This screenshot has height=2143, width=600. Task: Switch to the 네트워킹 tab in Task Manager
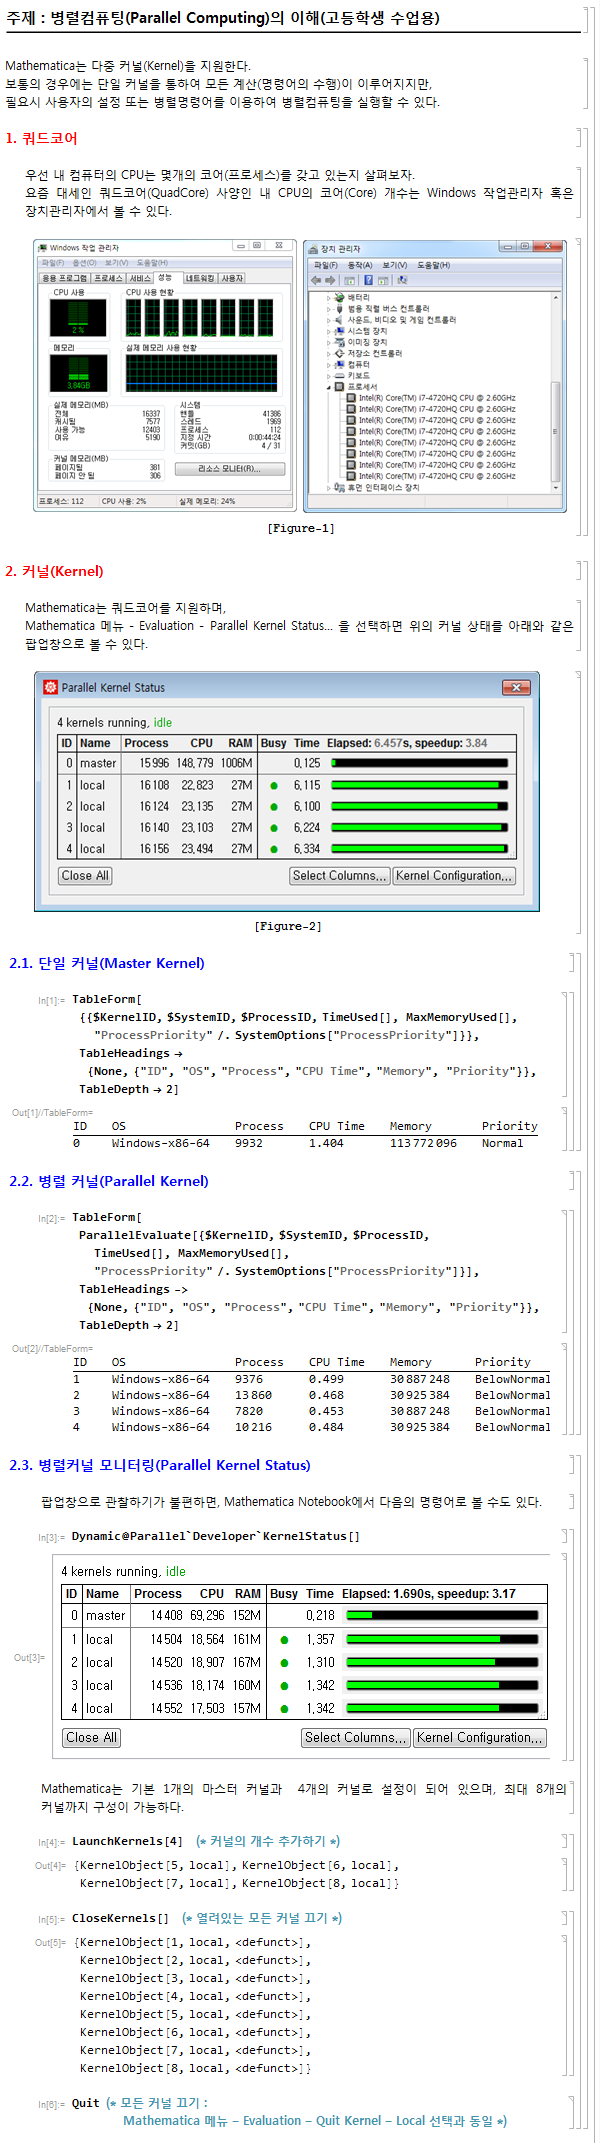click(x=200, y=278)
